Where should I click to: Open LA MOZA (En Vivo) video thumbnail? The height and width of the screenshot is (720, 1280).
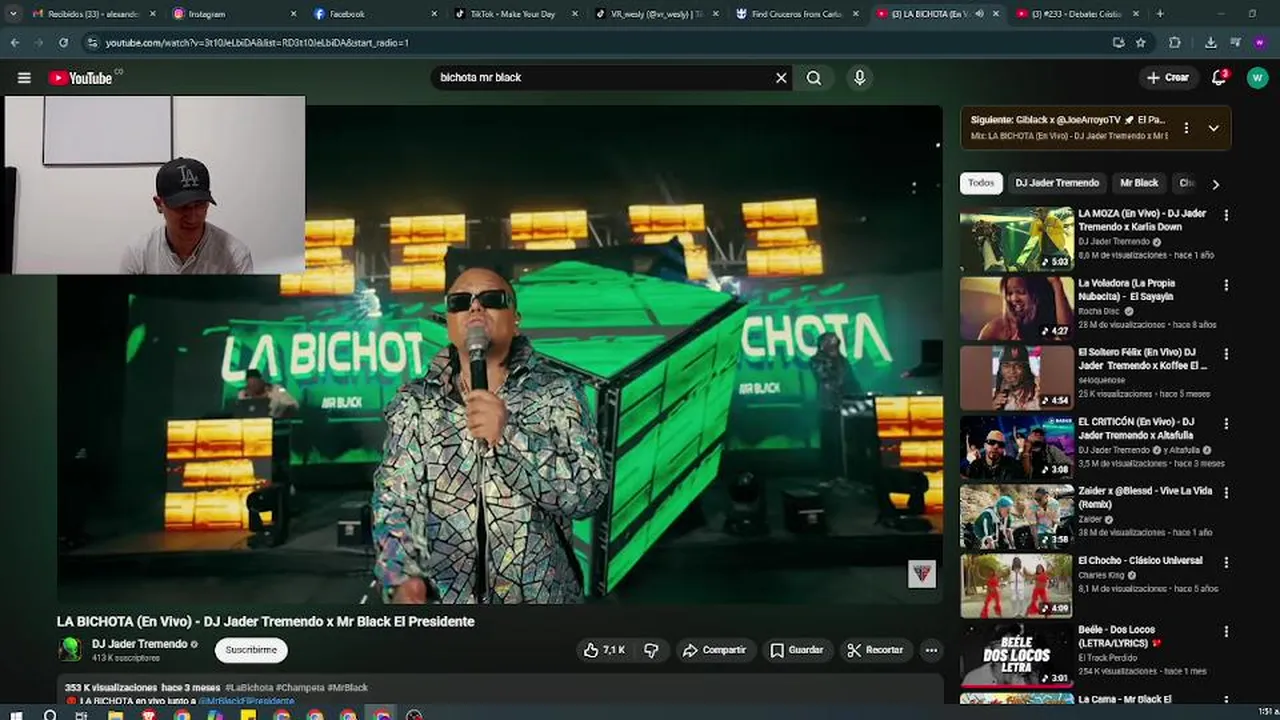[x=1016, y=239]
